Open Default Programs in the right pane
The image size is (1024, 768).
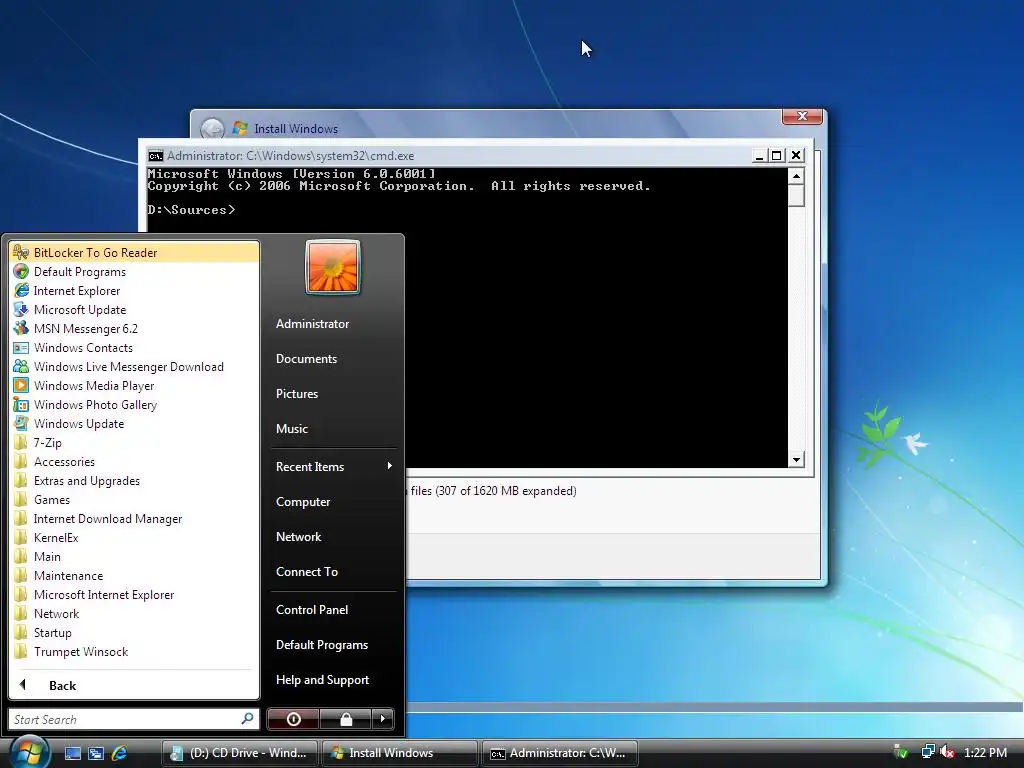tap(332, 645)
